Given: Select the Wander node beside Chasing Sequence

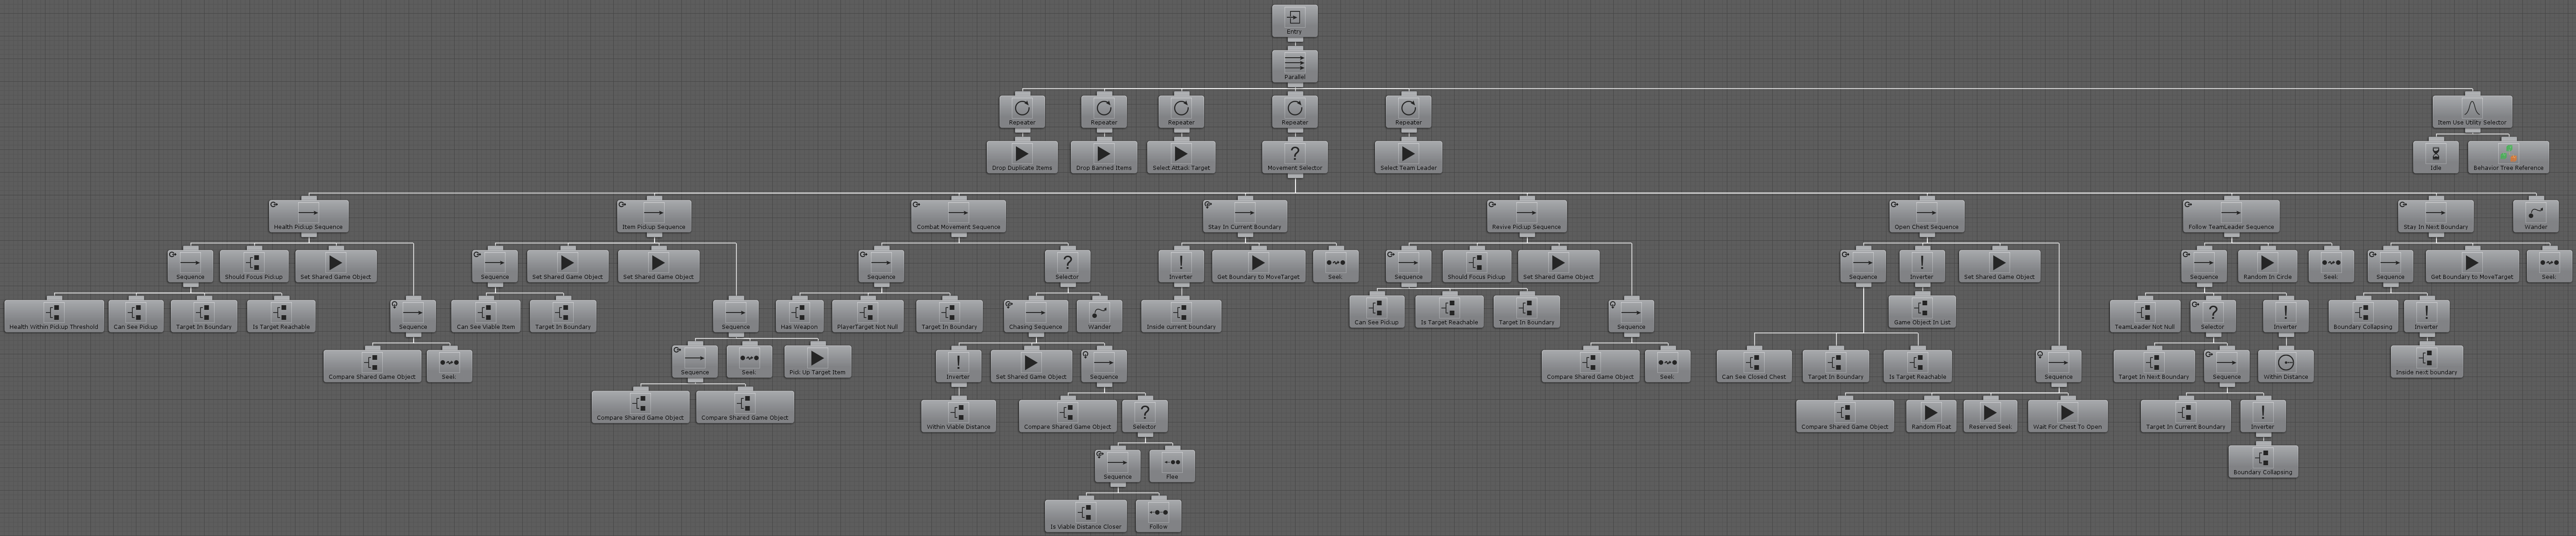Looking at the screenshot, I should coord(1099,316).
